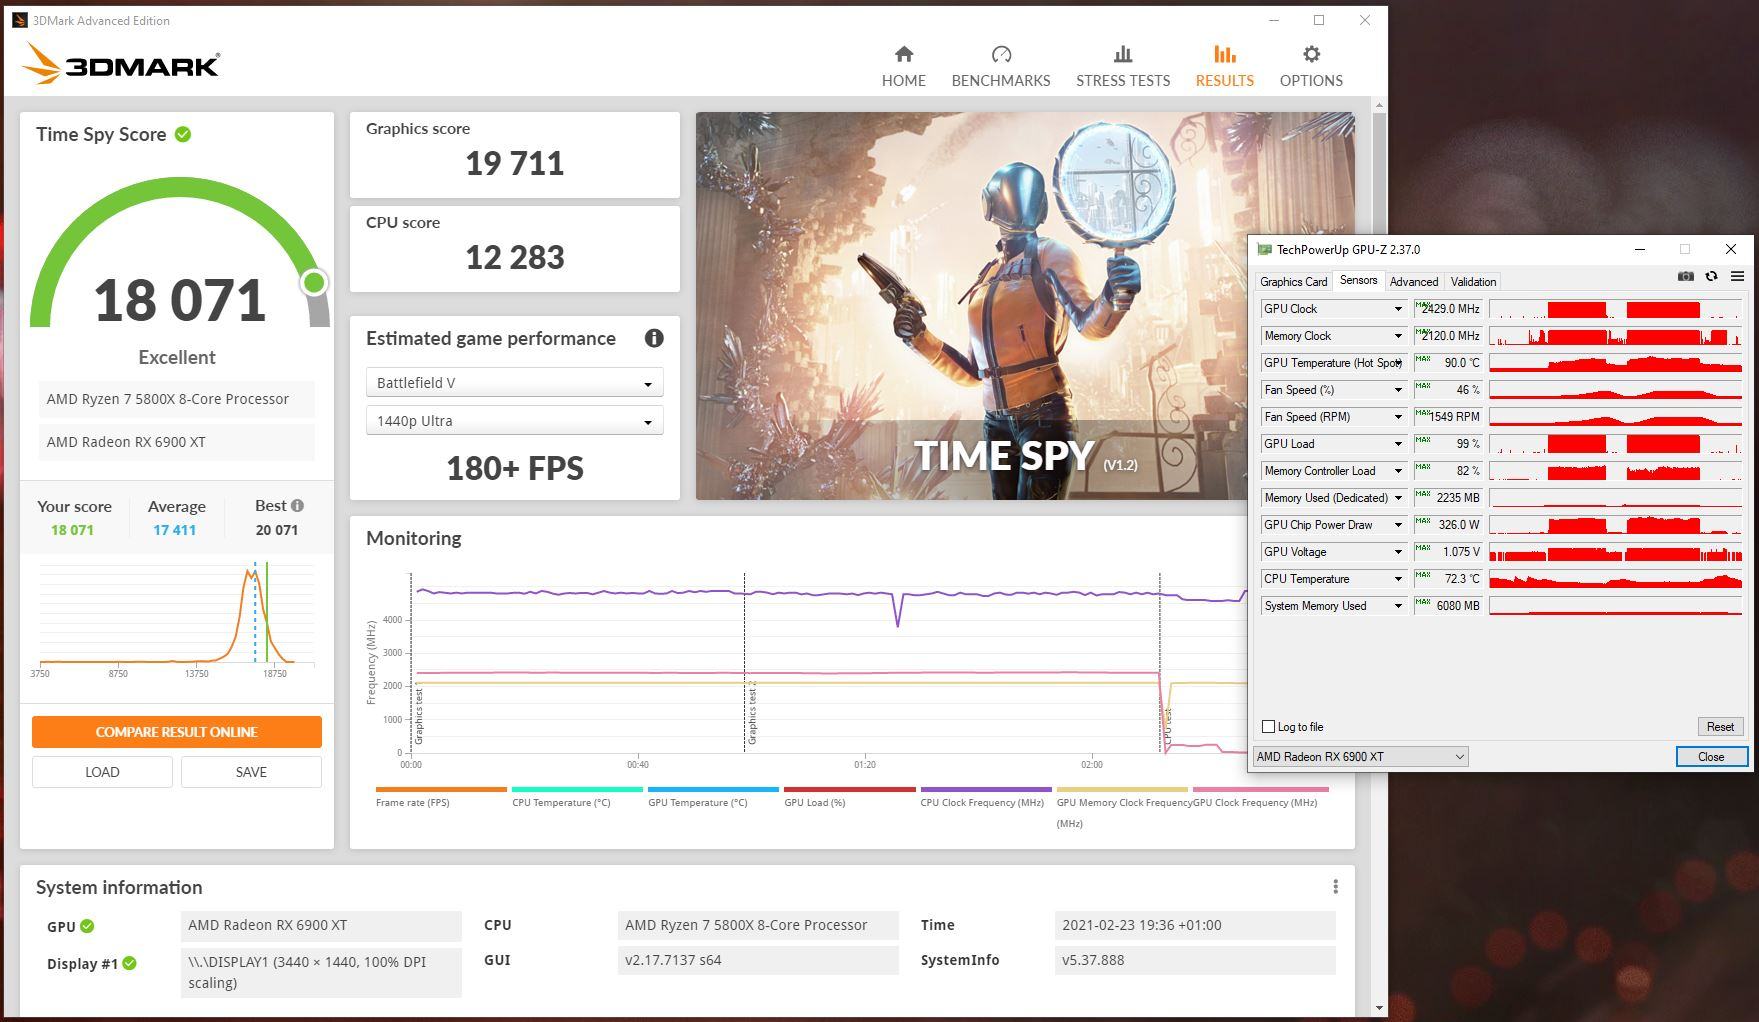1759x1022 pixels.
Task: Expand the System Memory Used sensor dropdown
Action: pos(1398,606)
